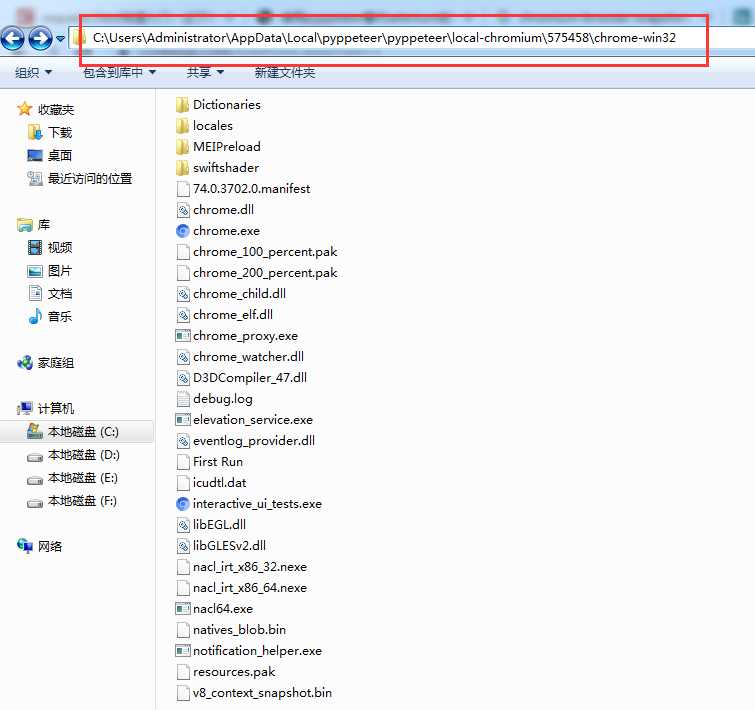Image resolution: width=755 pixels, height=710 pixels.
Task: Select file icudtl.dat
Action: [211, 483]
